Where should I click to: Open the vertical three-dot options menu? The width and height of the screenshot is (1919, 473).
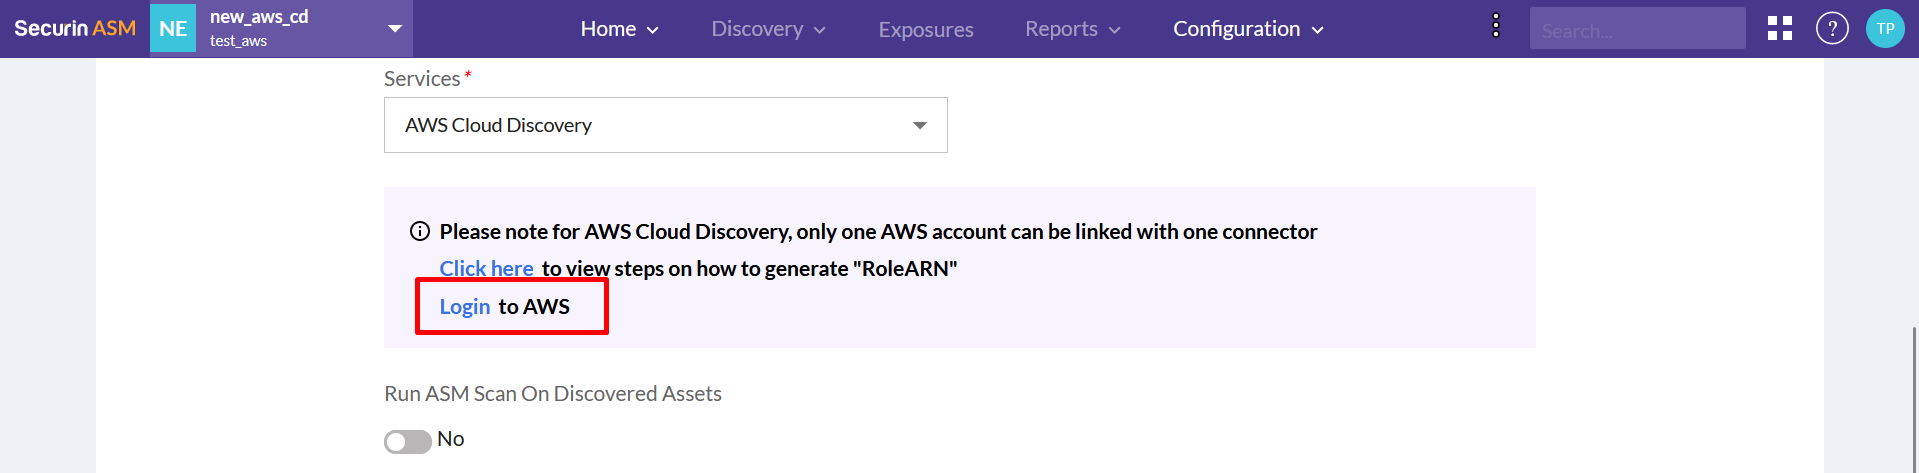coord(1496,26)
